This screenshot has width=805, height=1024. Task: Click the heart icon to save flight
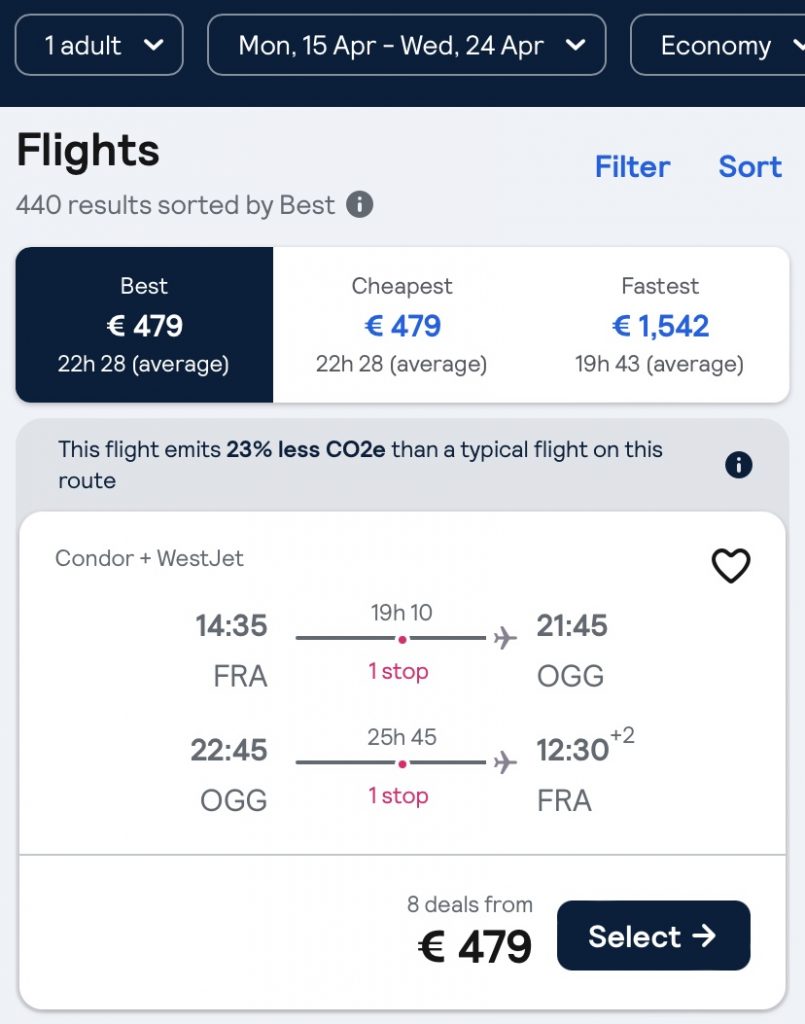point(730,566)
